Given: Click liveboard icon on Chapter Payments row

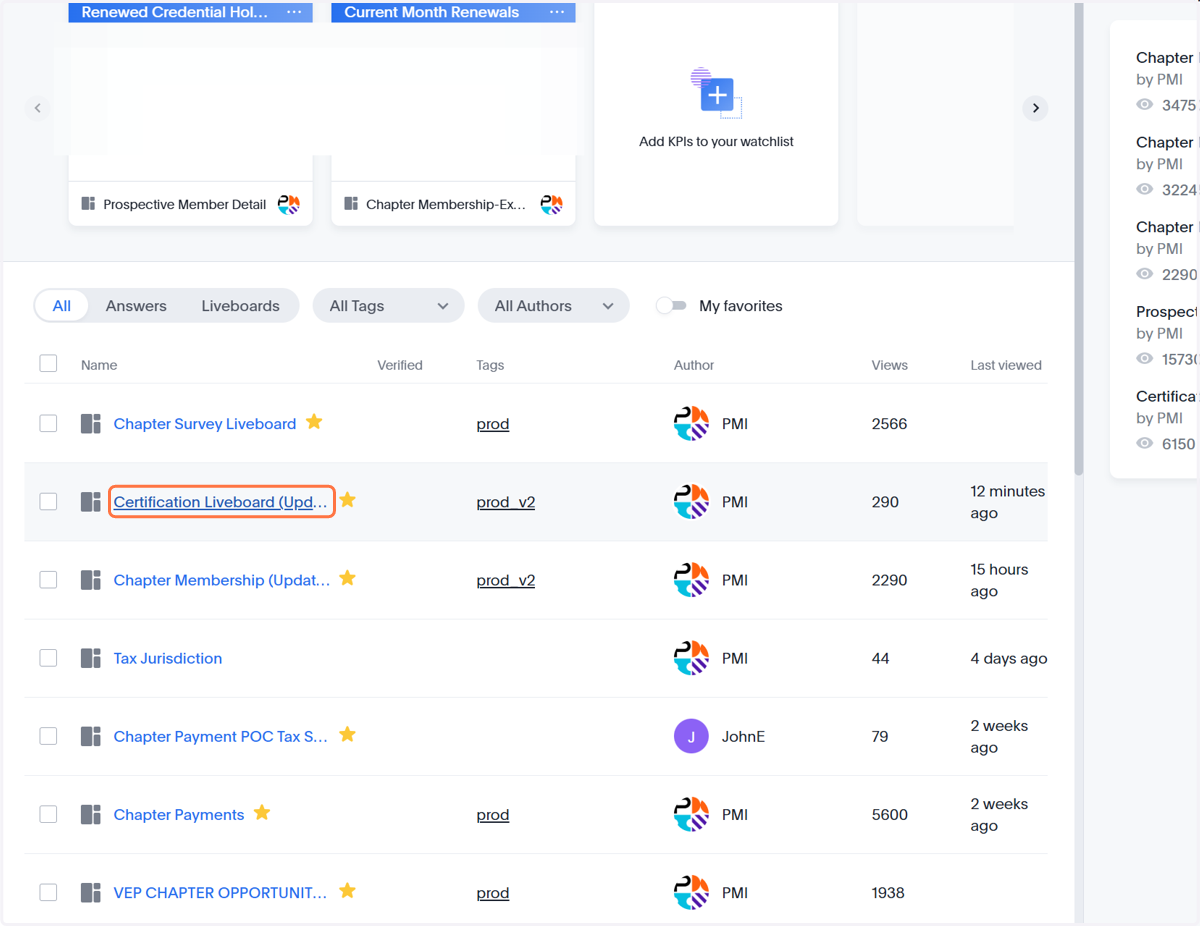Looking at the screenshot, I should coord(91,815).
